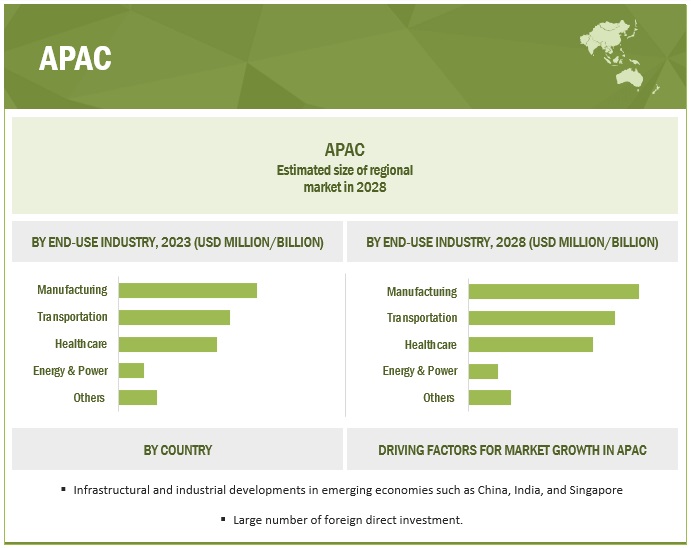Click the infrastructural and industrial developments bullet text
This screenshot has height=548, width=691.
[x=349, y=490]
